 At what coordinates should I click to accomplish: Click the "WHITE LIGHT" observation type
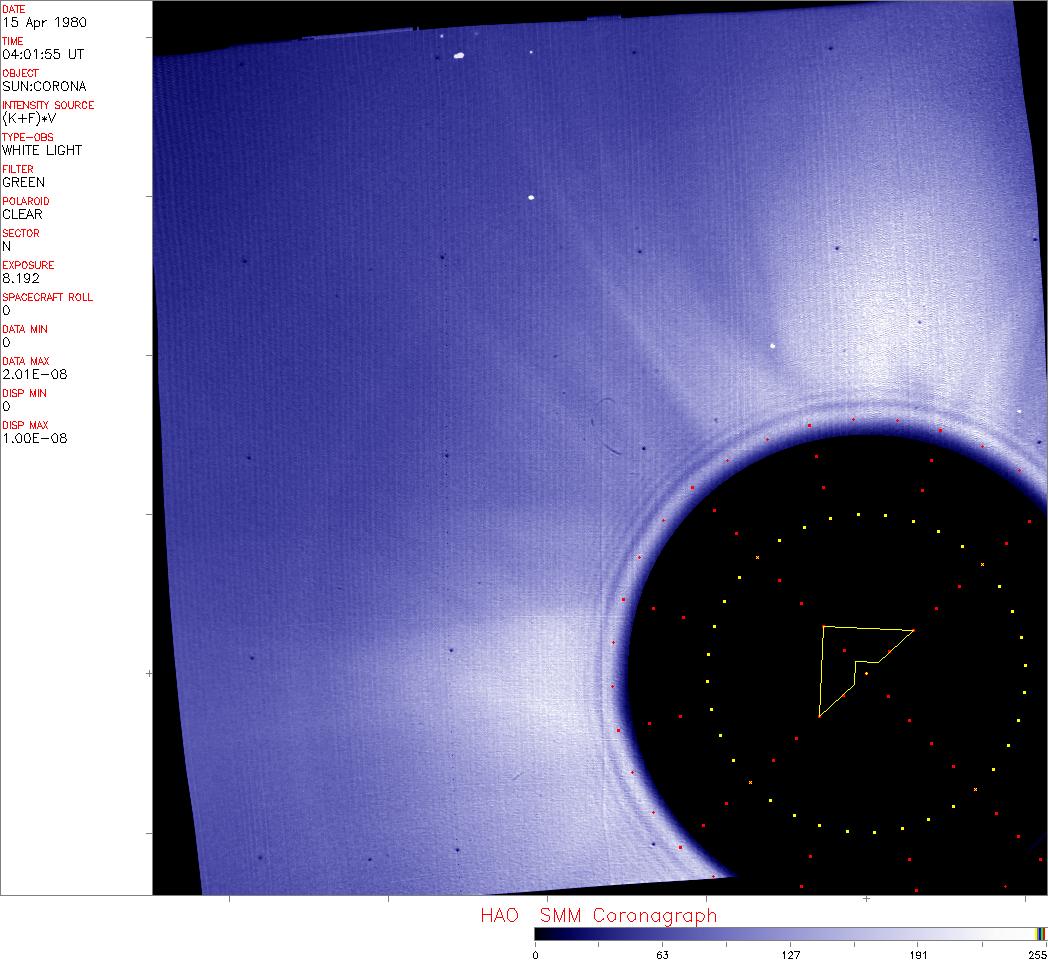tap(42, 150)
